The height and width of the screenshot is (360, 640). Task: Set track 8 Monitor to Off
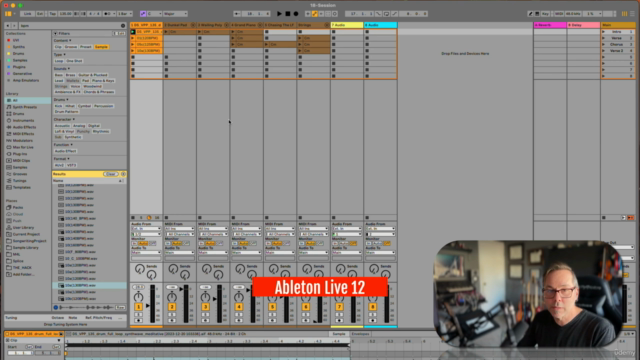tap(387, 244)
